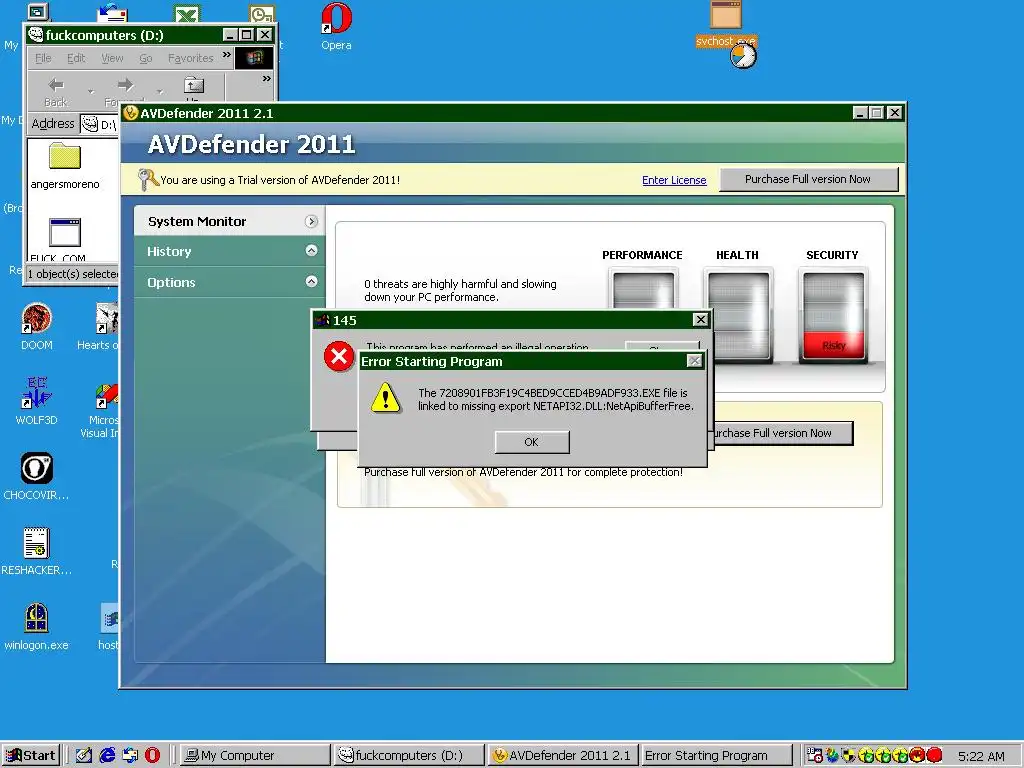
Task: Click Back button in Explorer toolbar
Action: (56, 91)
